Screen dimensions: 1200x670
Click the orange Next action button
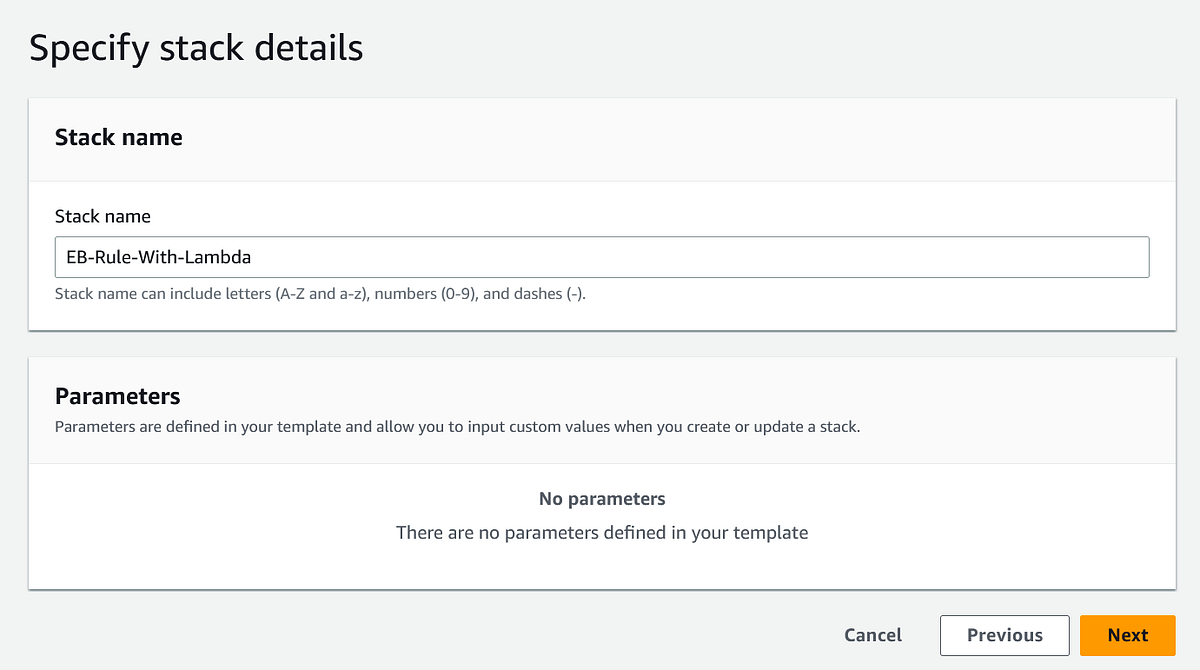[x=1127, y=635]
